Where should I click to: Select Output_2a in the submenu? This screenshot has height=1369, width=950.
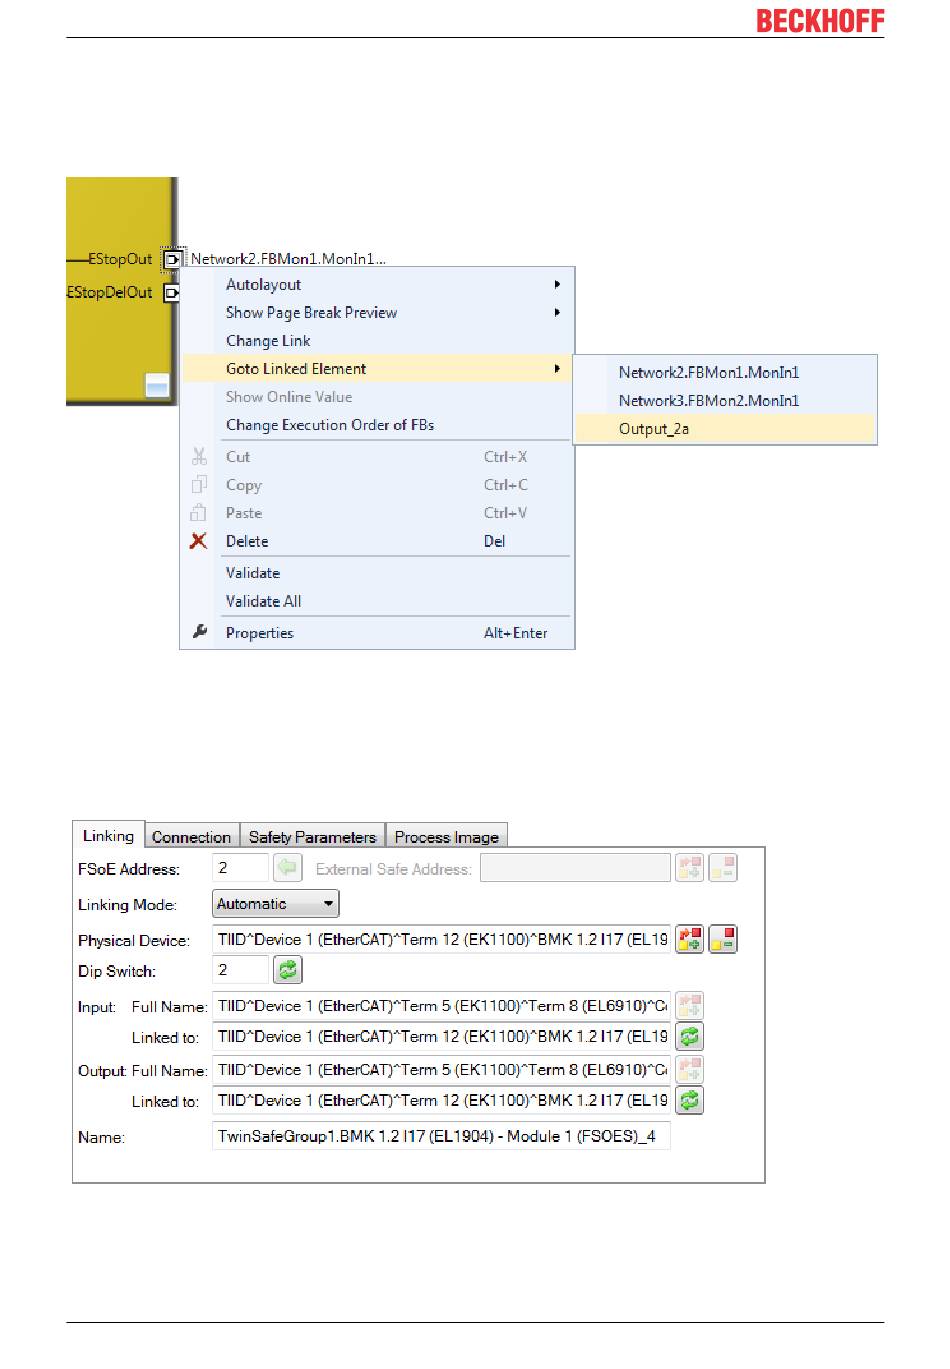725,429
